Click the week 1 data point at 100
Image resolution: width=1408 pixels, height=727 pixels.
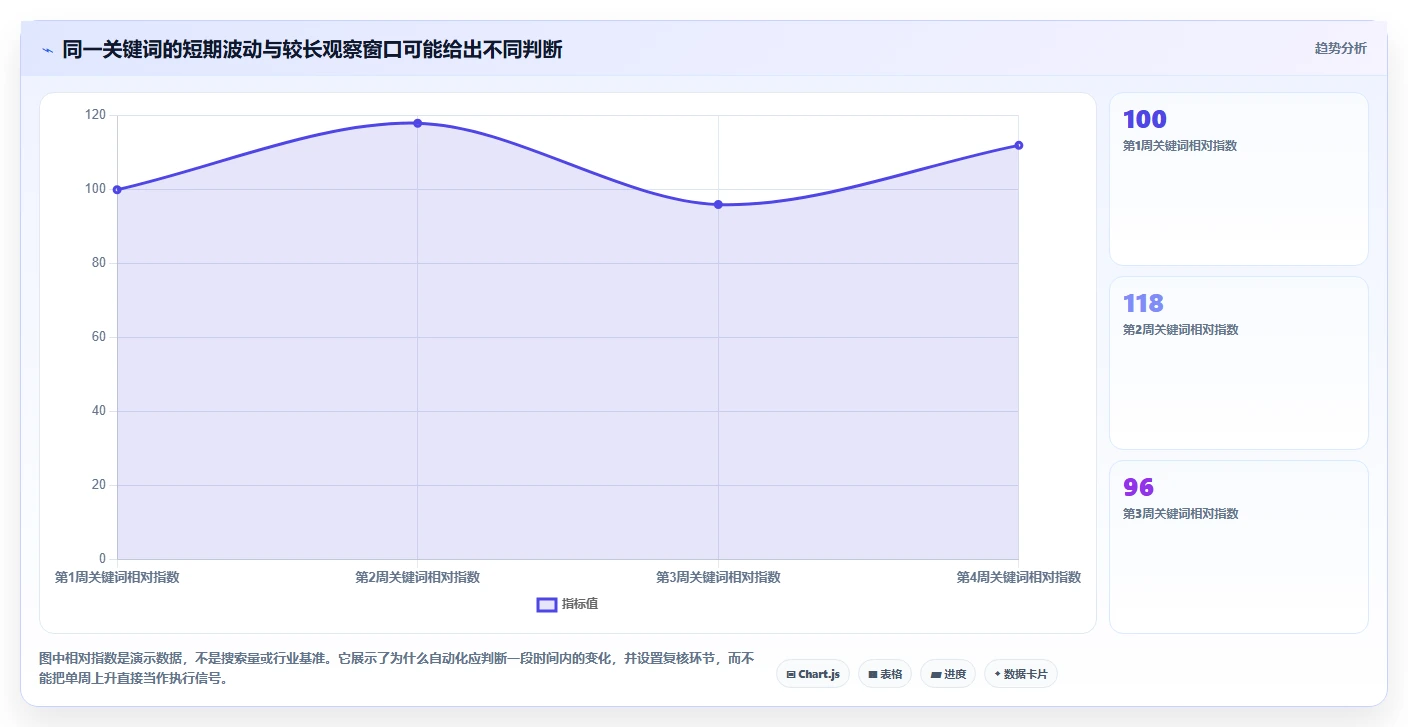(x=117, y=189)
